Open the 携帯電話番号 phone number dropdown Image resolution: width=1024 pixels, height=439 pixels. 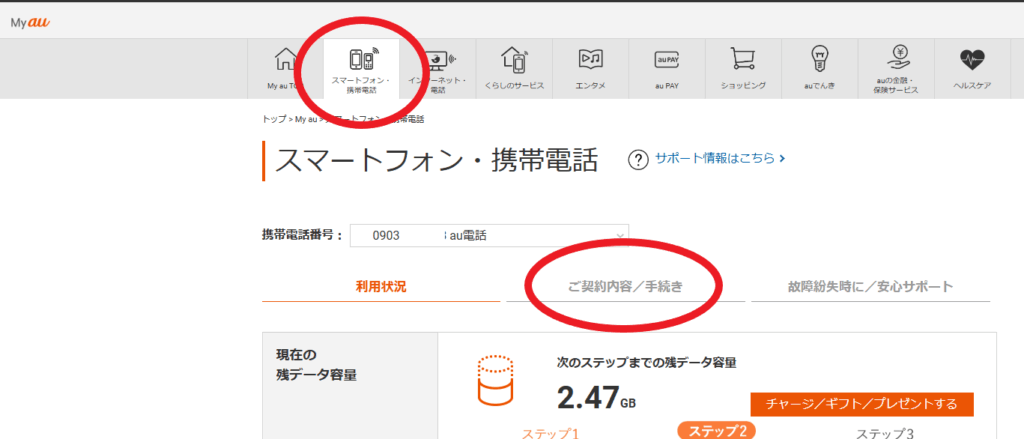[x=489, y=236]
